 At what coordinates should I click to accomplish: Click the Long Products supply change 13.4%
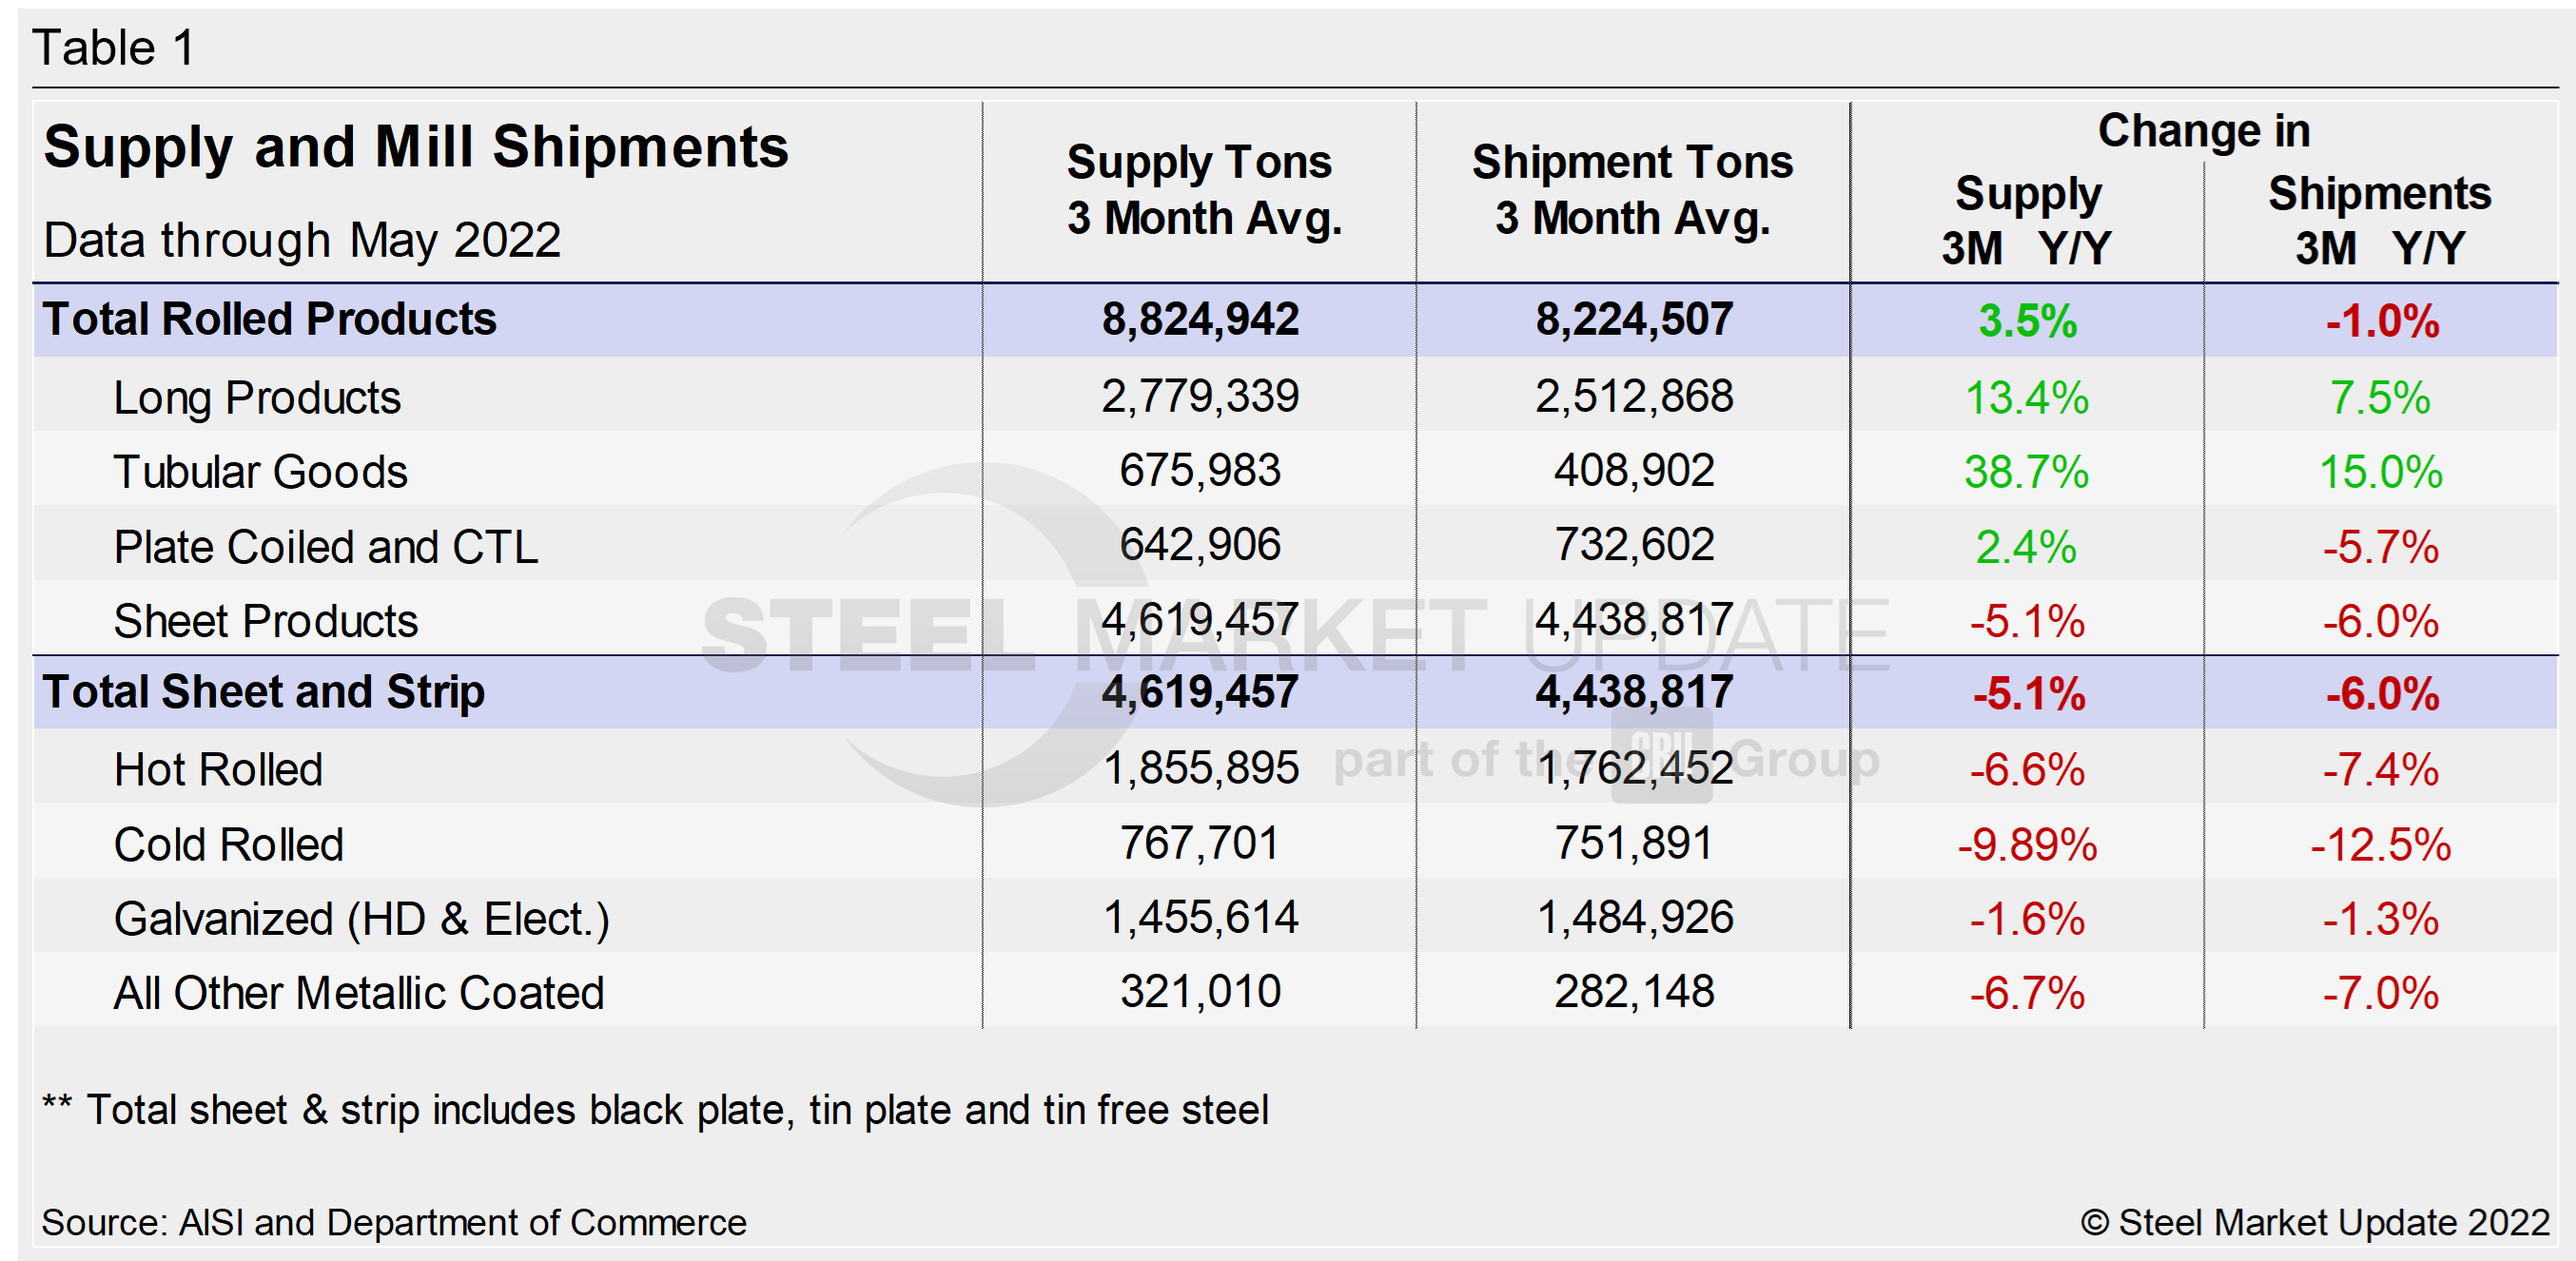coord(2026,397)
